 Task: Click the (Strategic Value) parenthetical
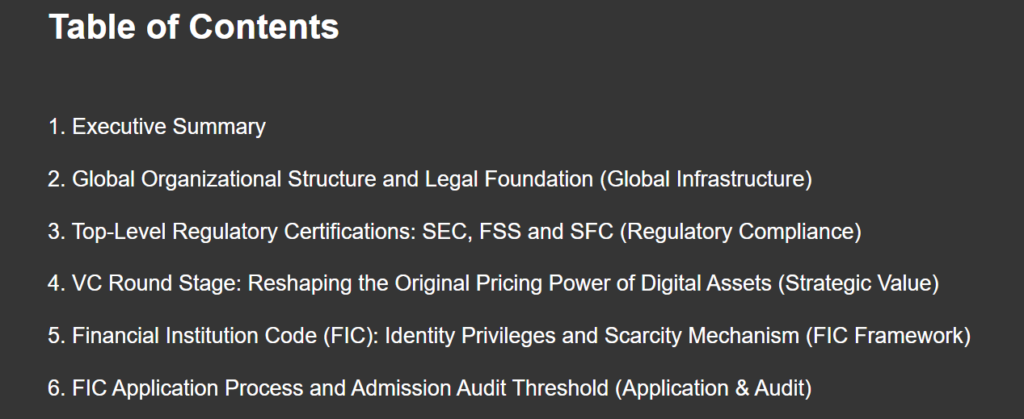[x=858, y=283]
